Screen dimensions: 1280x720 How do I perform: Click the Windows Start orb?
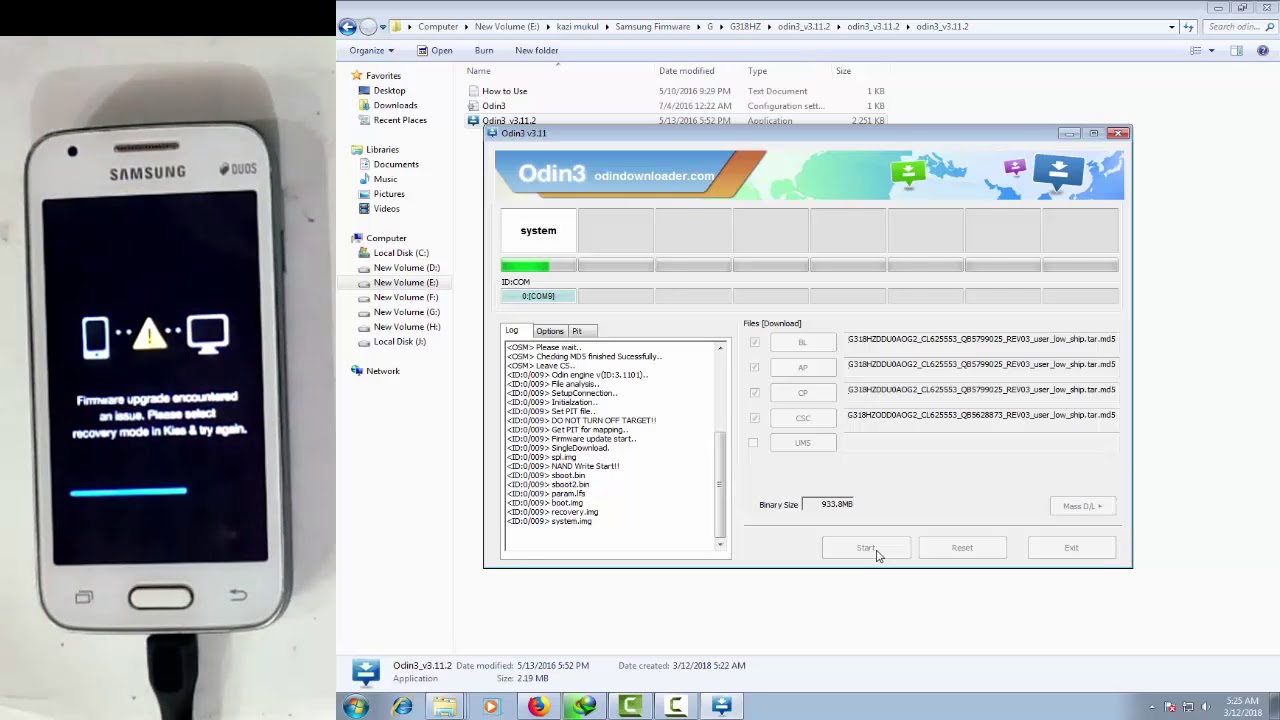pos(355,707)
